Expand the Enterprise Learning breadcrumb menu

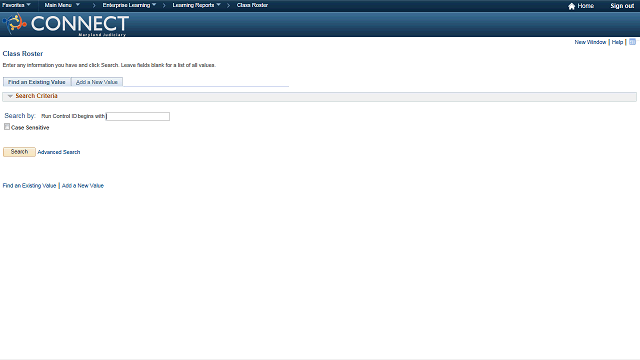click(129, 5)
